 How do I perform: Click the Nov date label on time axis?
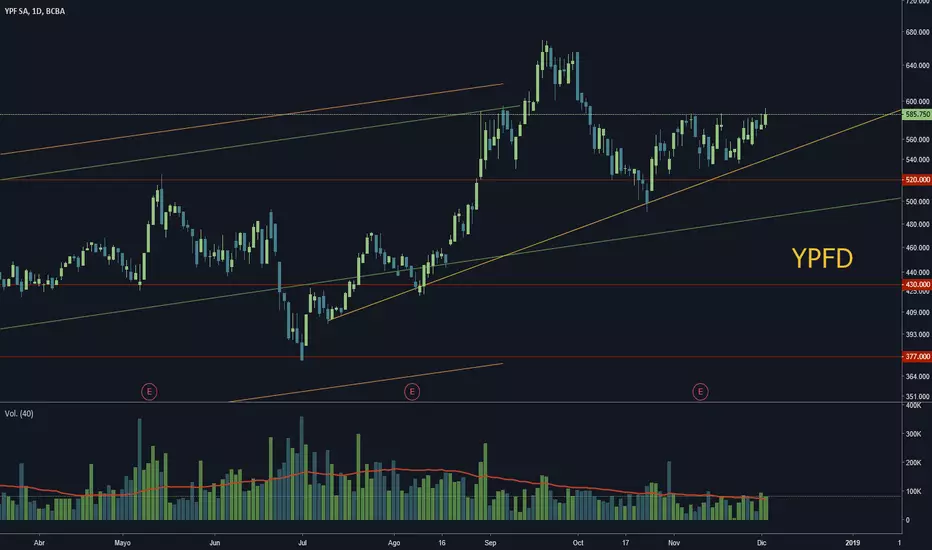[673, 543]
